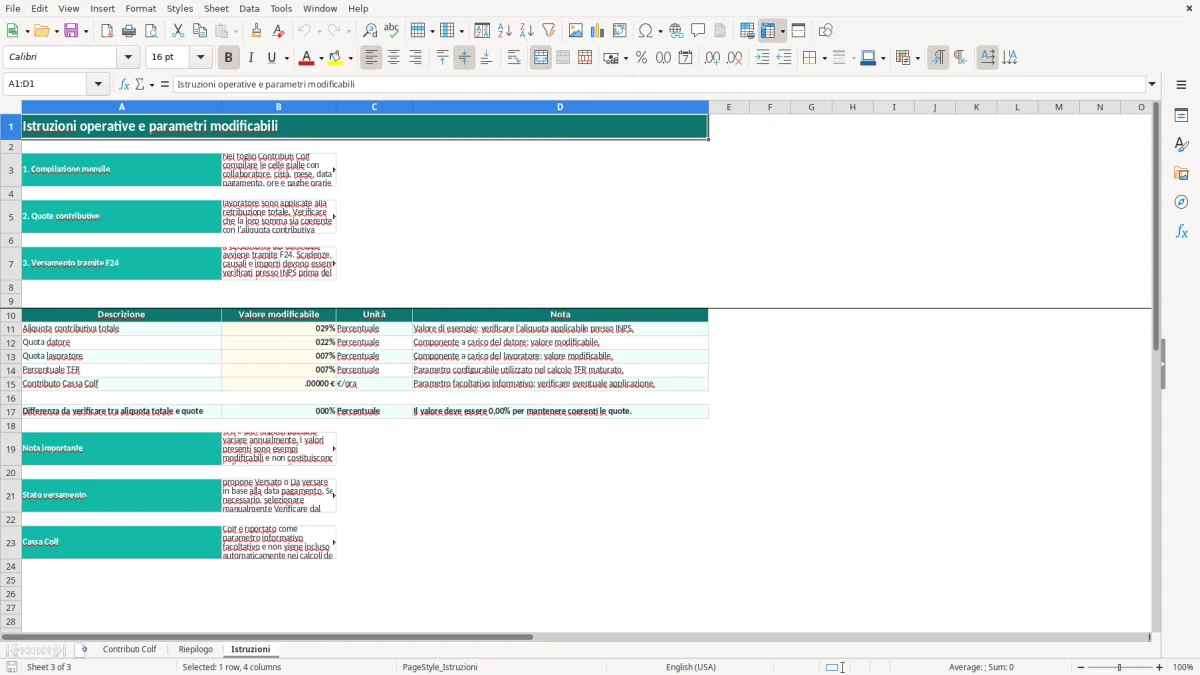Viewport: 1200px width, 675px height.
Task: Open the Sheet menu
Action: (x=216, y=8)
